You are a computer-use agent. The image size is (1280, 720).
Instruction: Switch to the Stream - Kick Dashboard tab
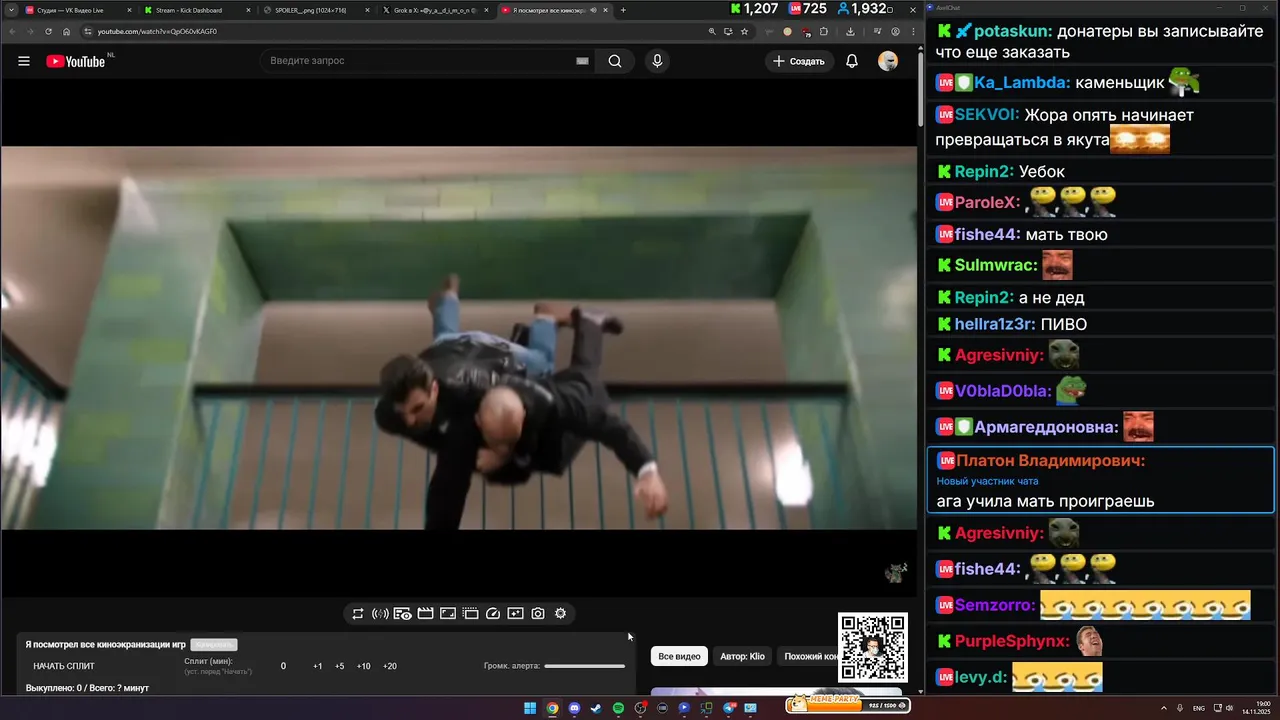click(x=190, y=10)
